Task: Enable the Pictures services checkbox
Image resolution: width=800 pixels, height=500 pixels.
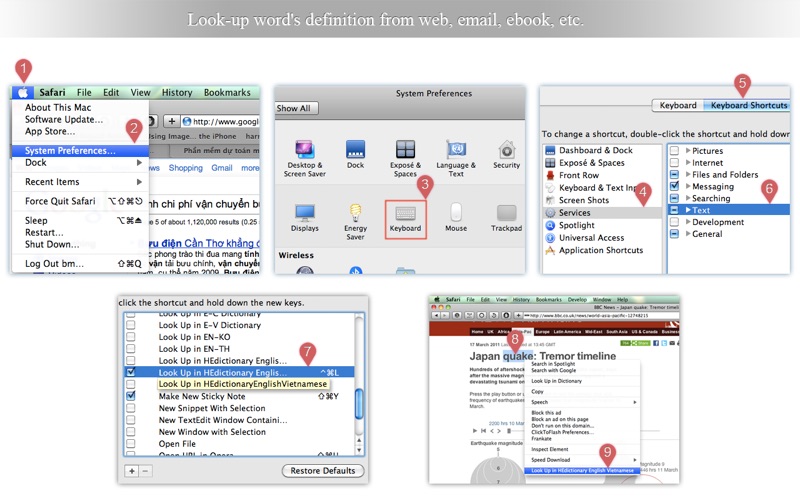Action: coord(674,151)
